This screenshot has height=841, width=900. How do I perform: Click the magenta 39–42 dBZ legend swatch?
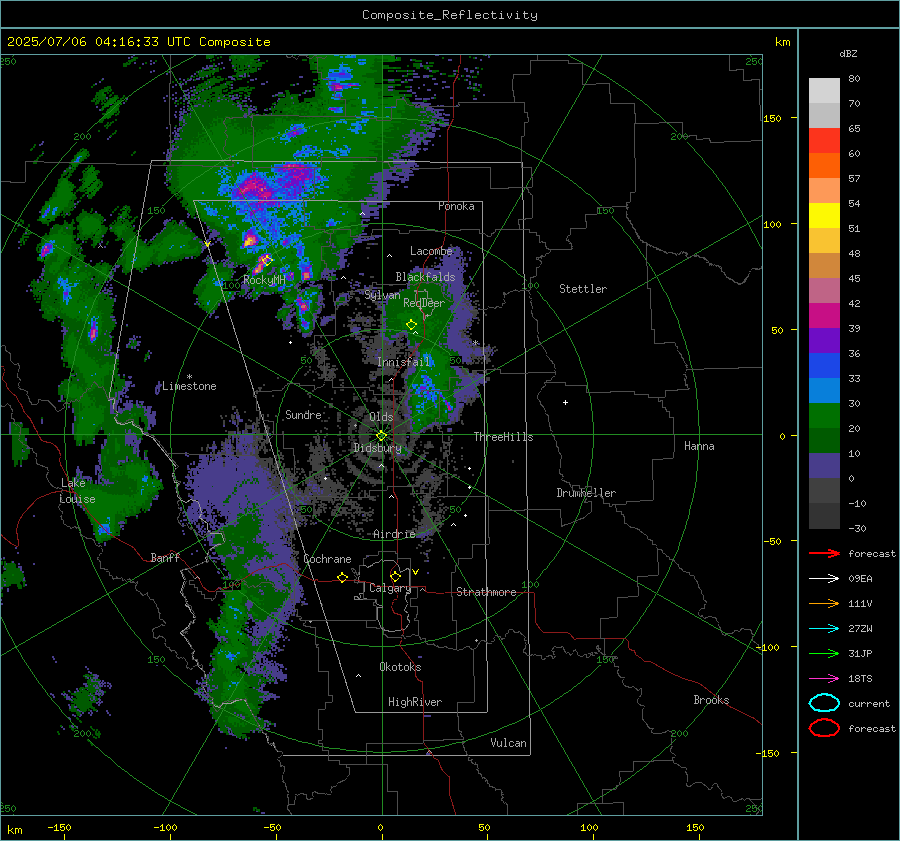(x=824, y=316)
